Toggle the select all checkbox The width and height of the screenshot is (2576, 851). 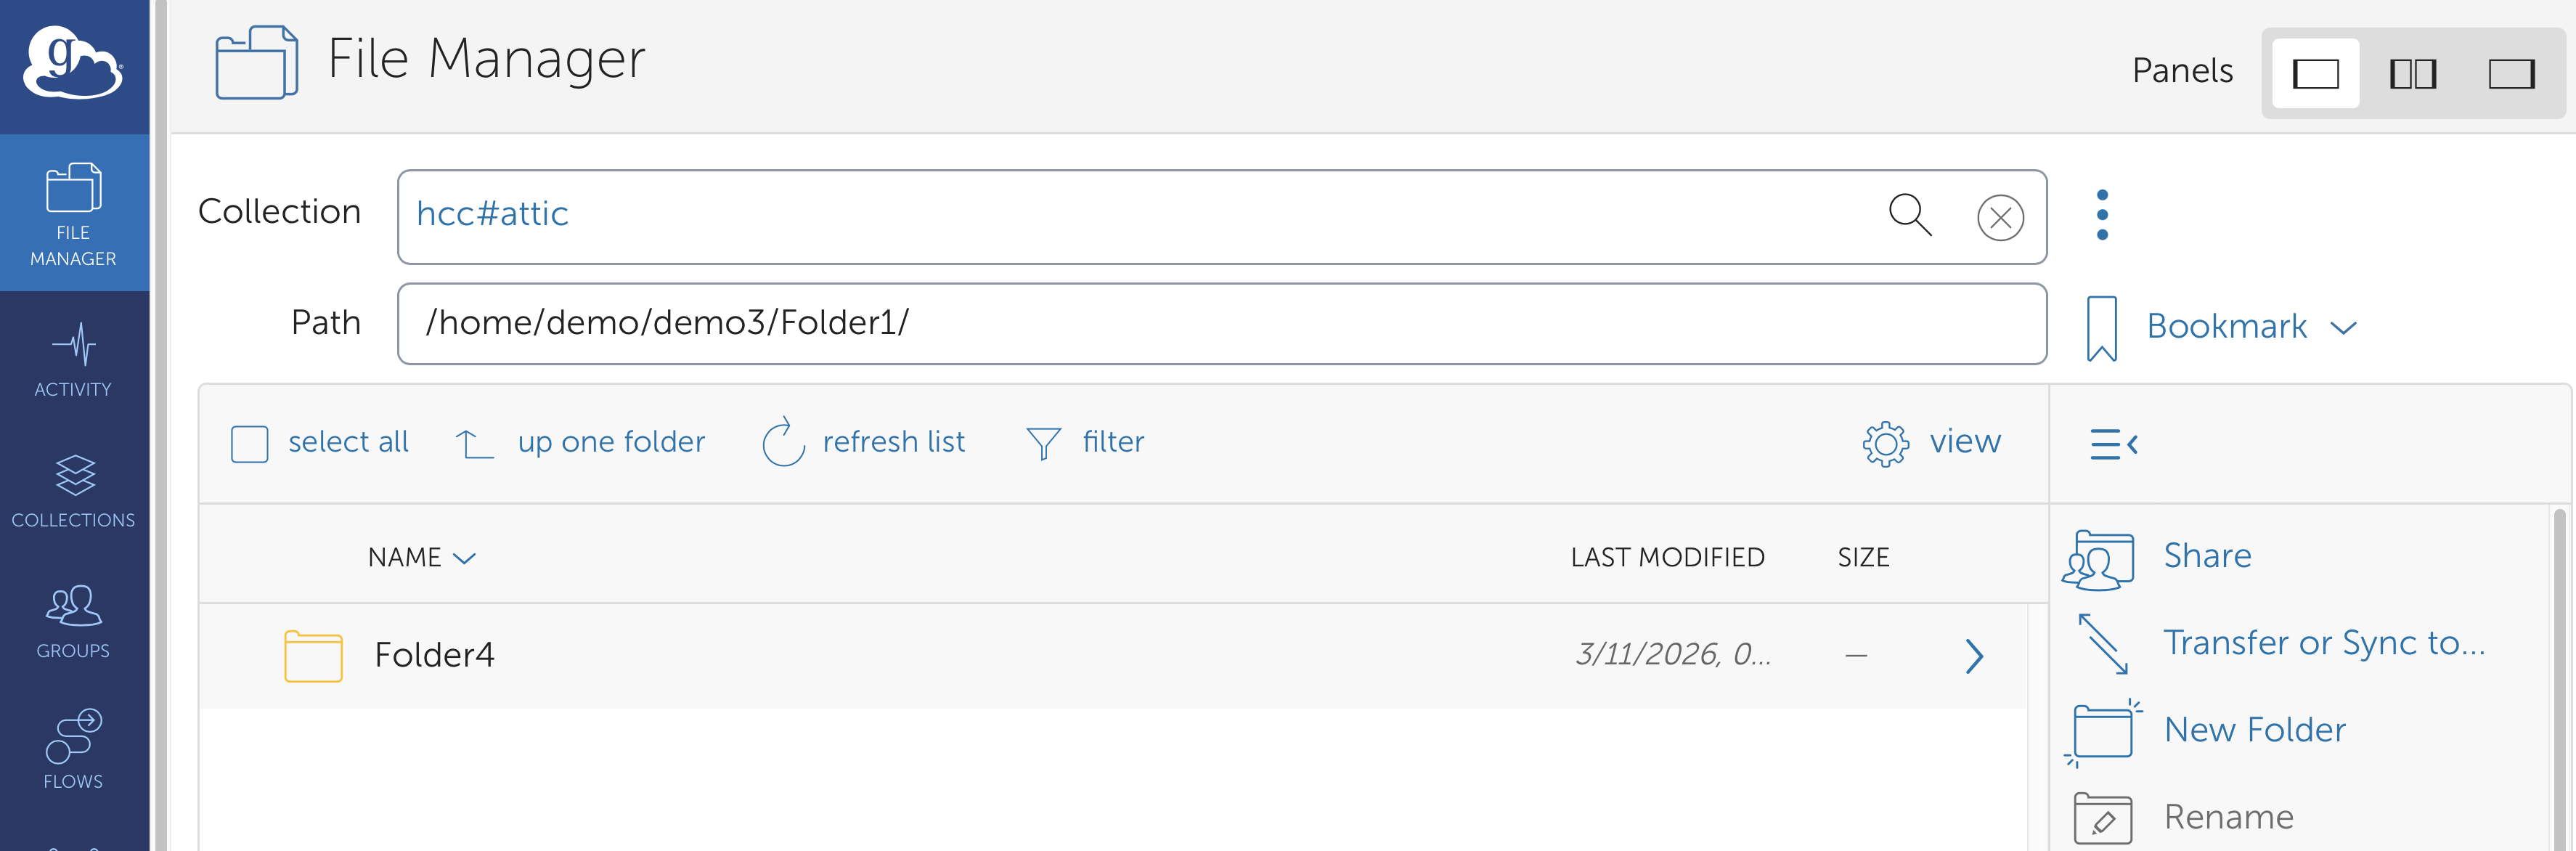tap(250, 444)
